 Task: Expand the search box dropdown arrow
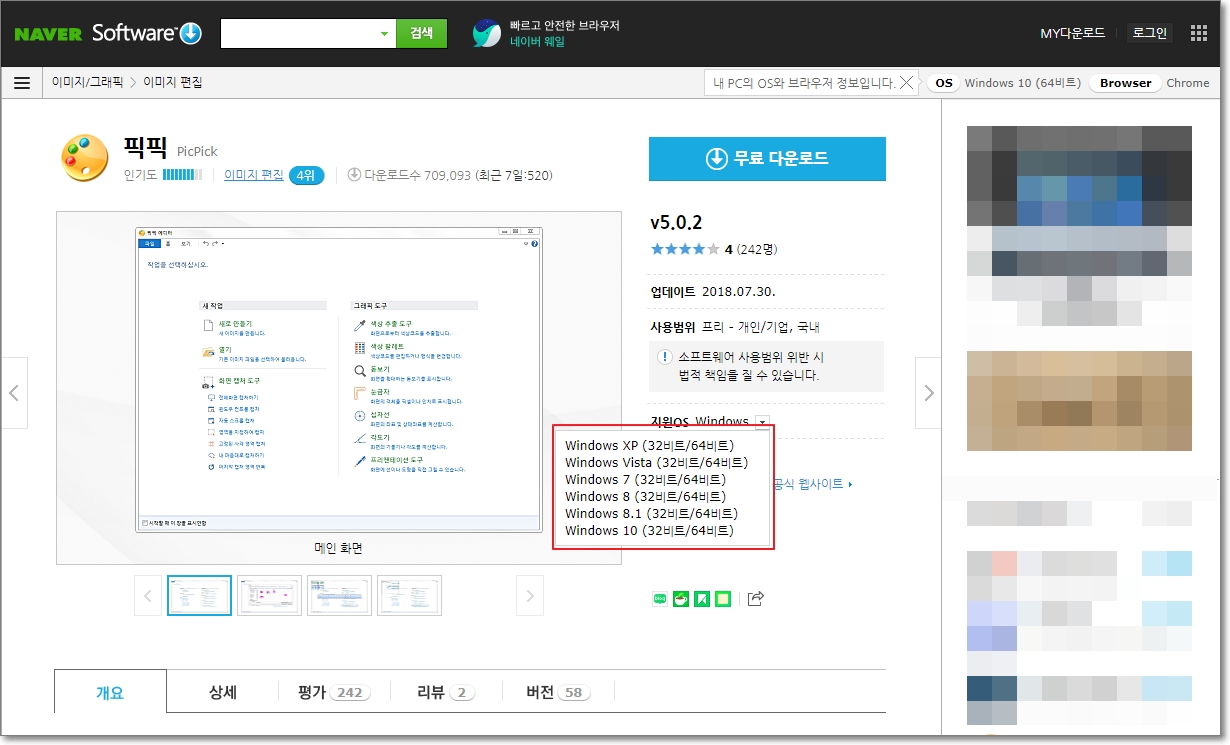click(384, 34)
